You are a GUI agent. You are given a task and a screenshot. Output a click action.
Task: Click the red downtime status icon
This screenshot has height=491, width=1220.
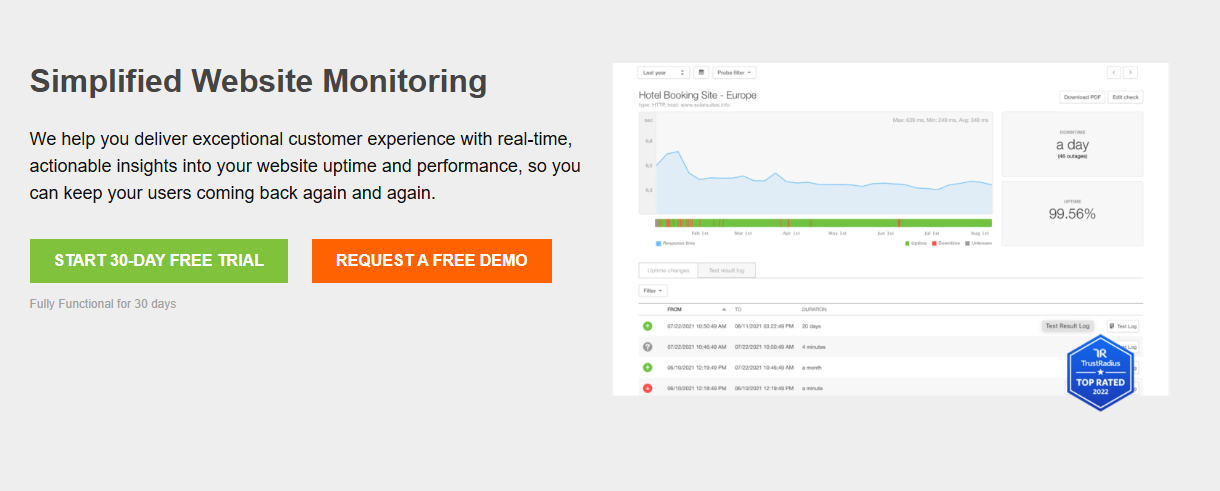(x=647, y=388)
